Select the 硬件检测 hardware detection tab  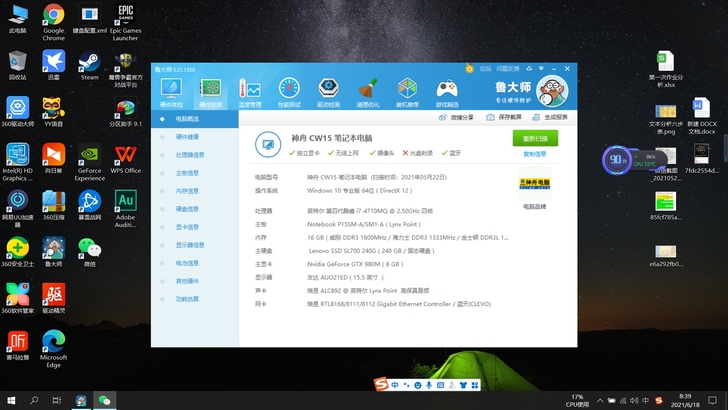pos(210,93)
